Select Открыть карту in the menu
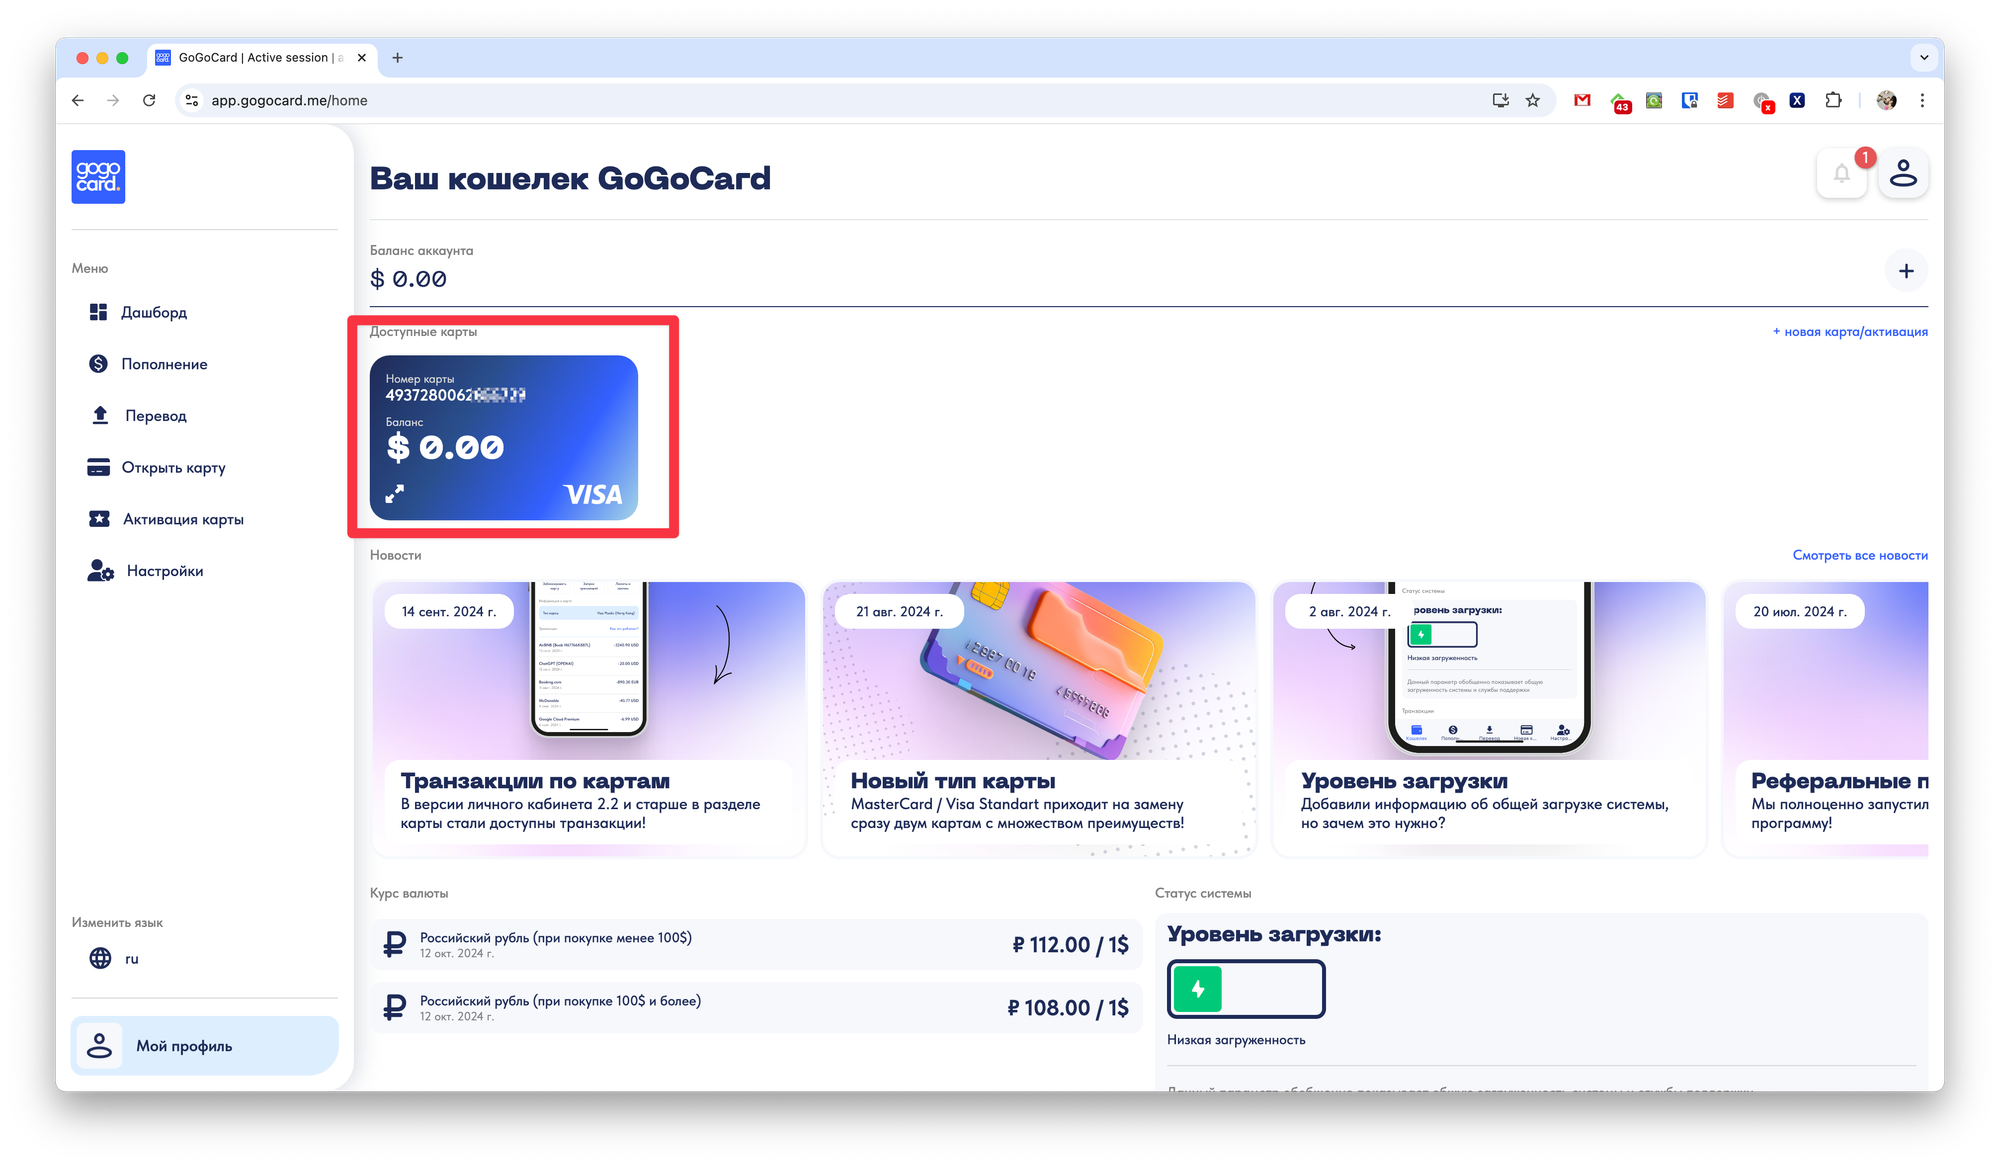The image size is (2000, 1165). (173, 468)
